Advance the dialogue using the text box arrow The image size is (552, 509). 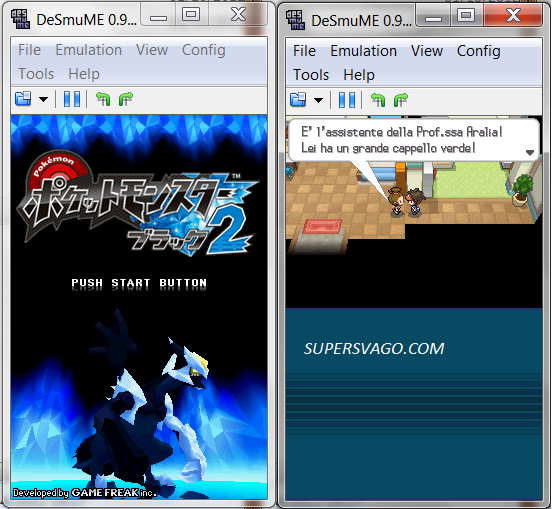pos(529,152)
